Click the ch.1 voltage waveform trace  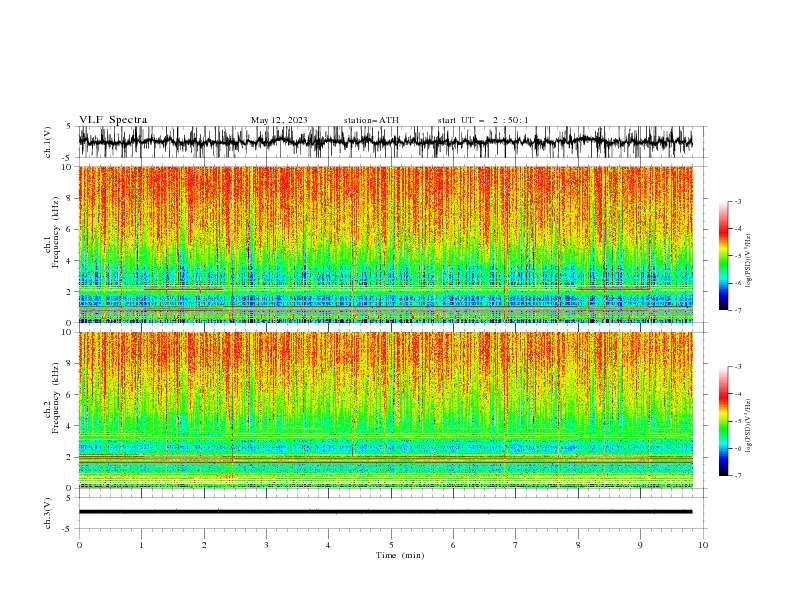coord(385,142)
